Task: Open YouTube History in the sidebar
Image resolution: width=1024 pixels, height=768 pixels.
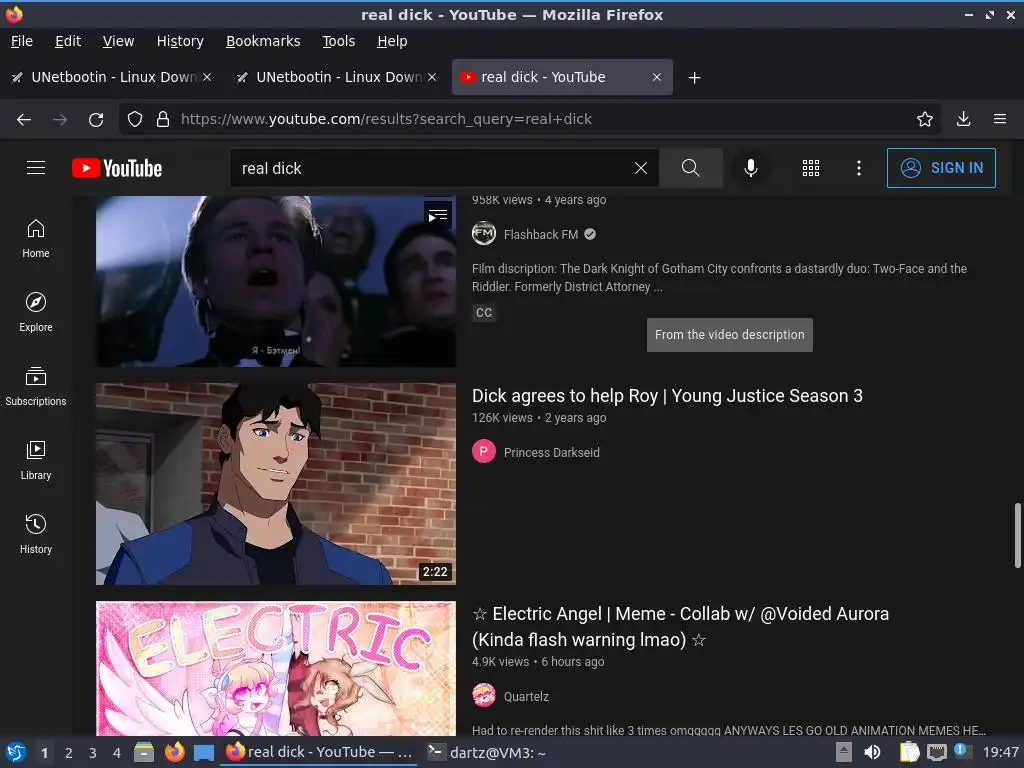Action: (x=36, y=534)
